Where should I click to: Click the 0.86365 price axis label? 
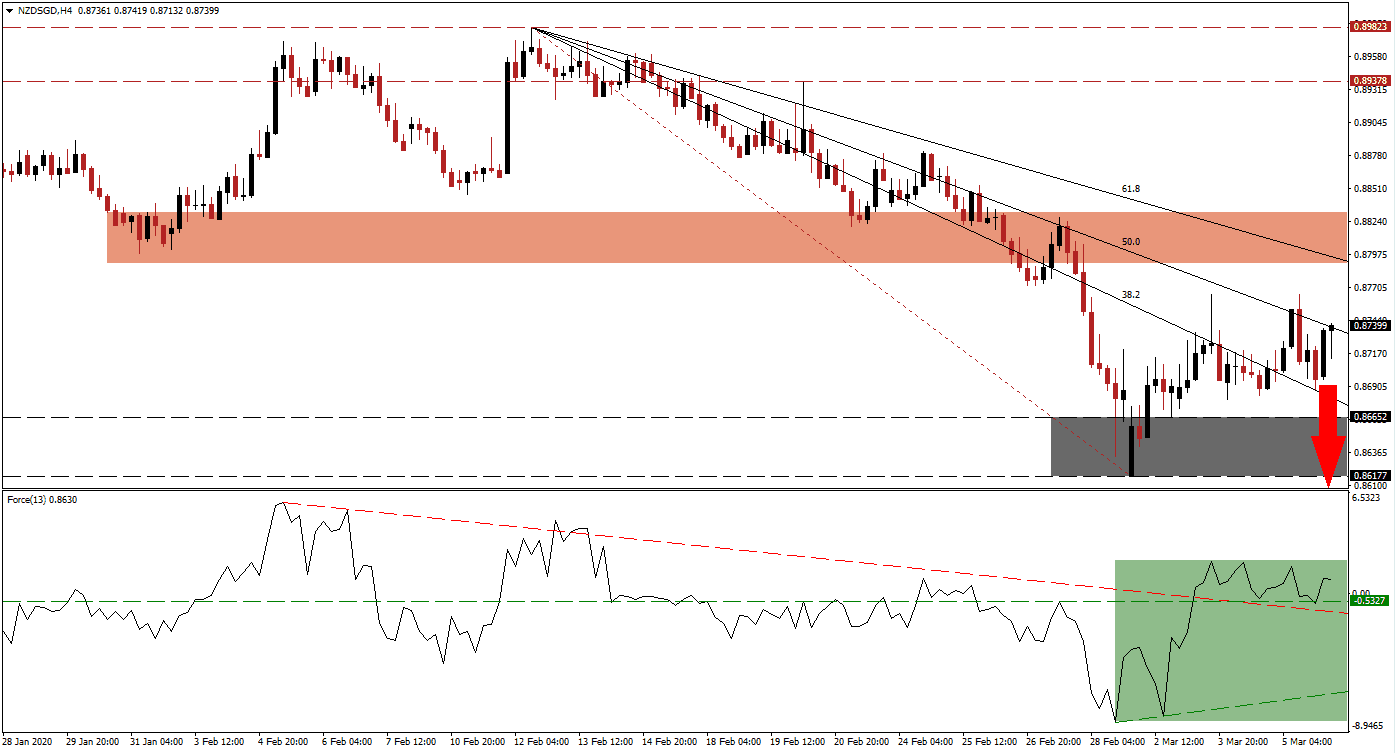pyautogui.click(x=1368, y=453)
